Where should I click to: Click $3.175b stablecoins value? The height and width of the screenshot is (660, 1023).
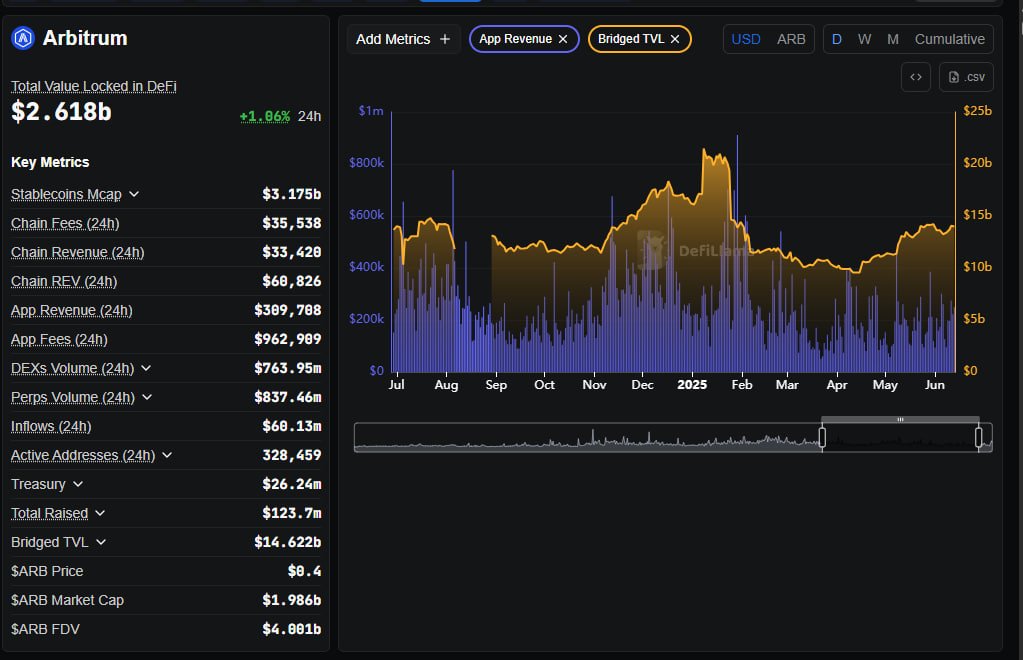click(x=292, y=194)
